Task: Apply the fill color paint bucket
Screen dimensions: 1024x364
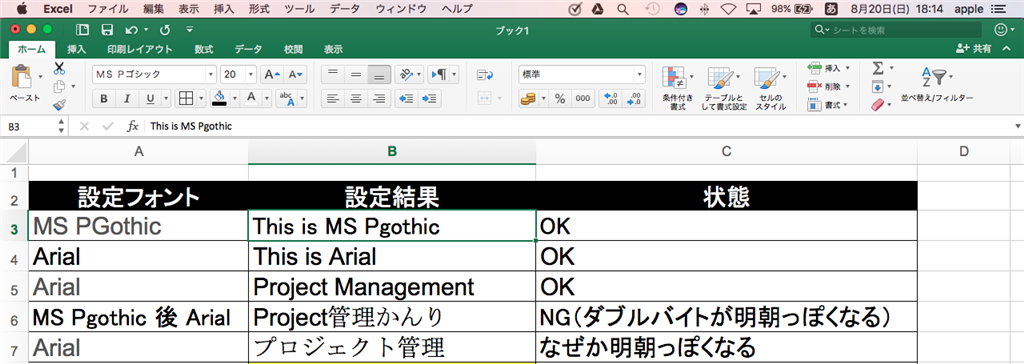Action: click(x=220, y=98)
